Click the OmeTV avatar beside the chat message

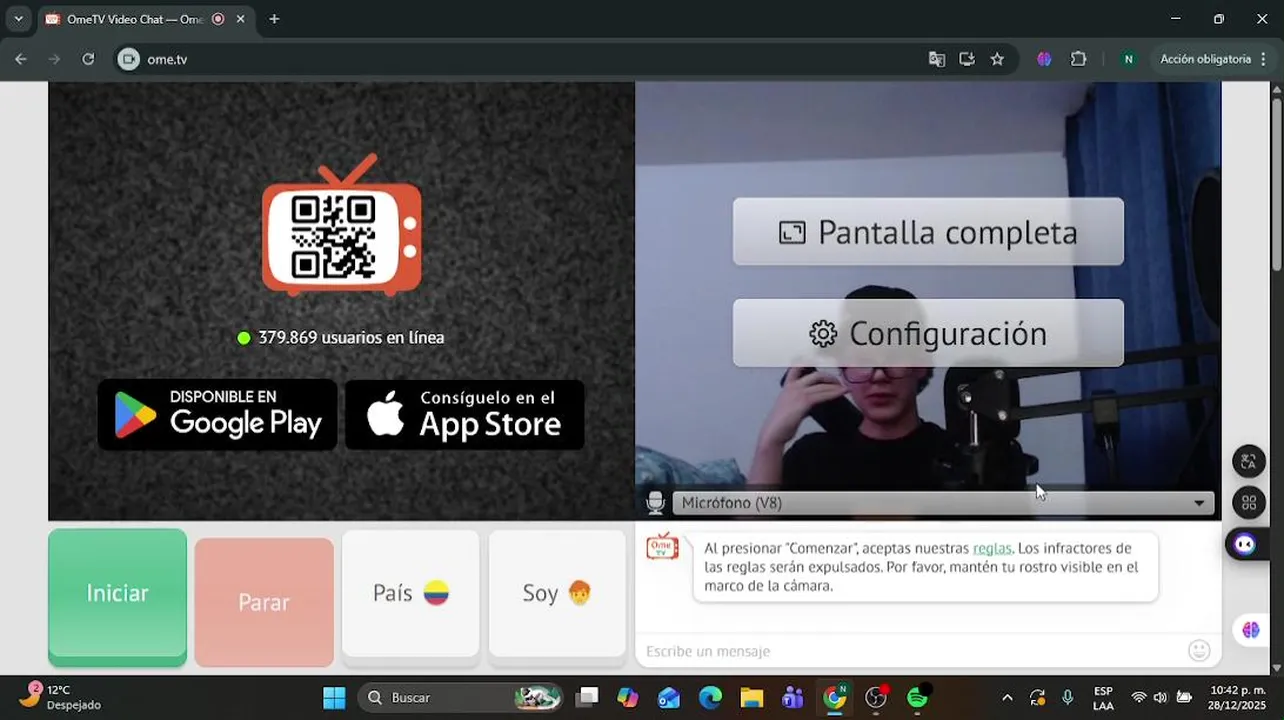[x=662, y=546]
